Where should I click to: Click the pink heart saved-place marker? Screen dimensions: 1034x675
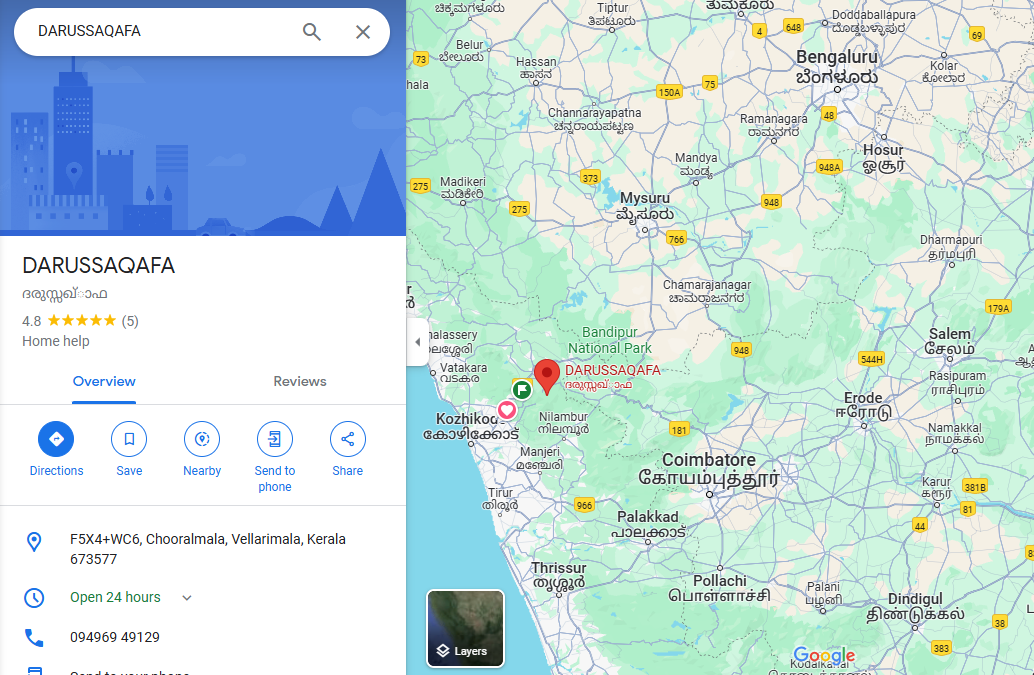click(x=507, y=410)
